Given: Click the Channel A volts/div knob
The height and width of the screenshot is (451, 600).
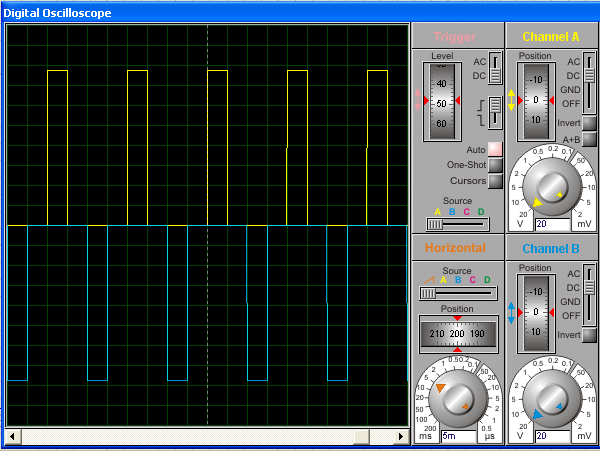Looking at the screenshot, I should pos(552,187).
